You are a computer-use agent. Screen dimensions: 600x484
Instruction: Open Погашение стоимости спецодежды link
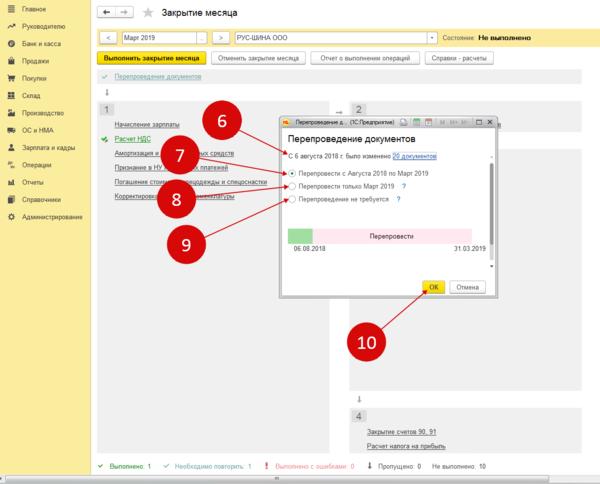coord(191,182)
